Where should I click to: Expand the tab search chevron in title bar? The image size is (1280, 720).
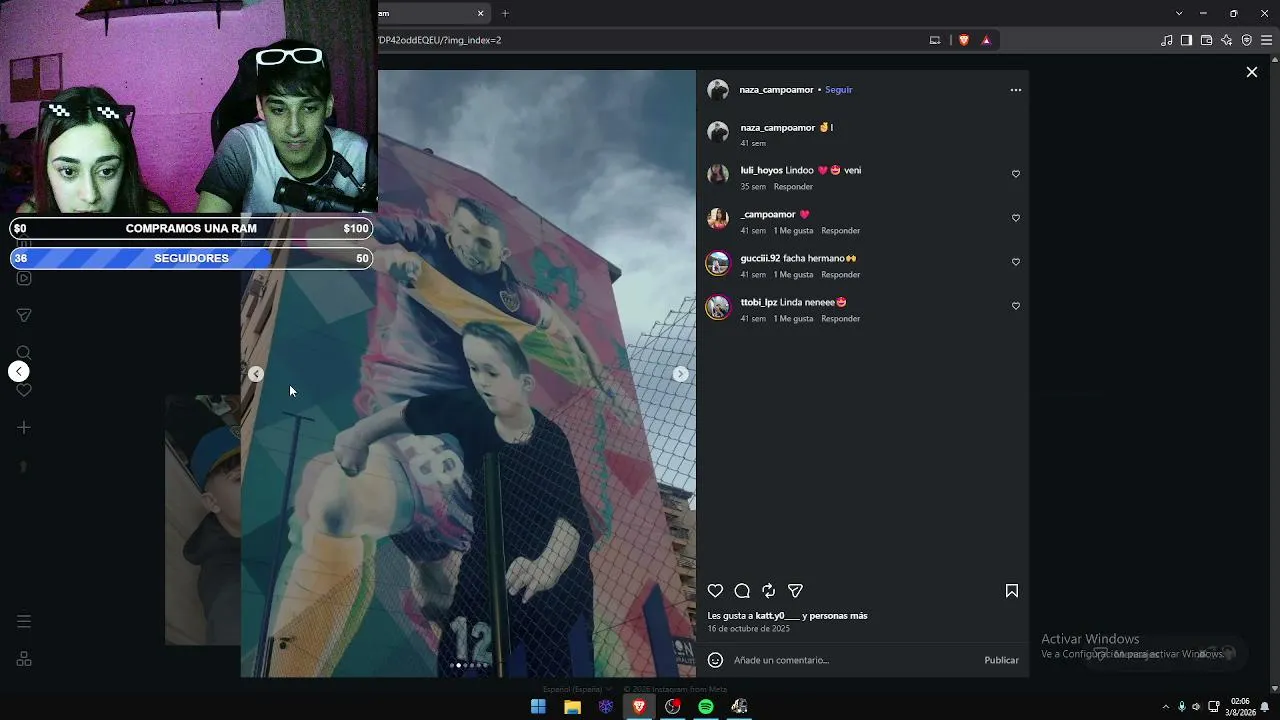pos(1179,13)
